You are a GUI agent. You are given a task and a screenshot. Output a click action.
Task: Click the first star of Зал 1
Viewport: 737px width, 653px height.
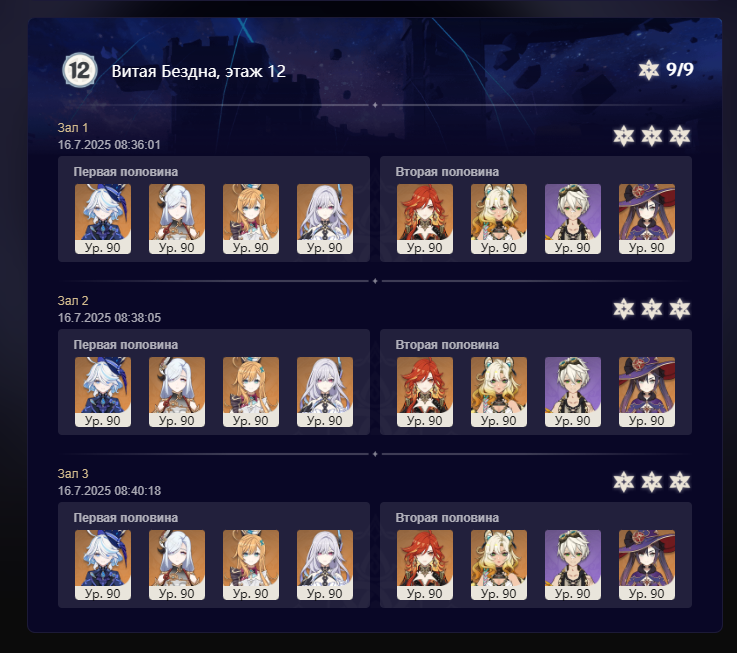(624, 136)
